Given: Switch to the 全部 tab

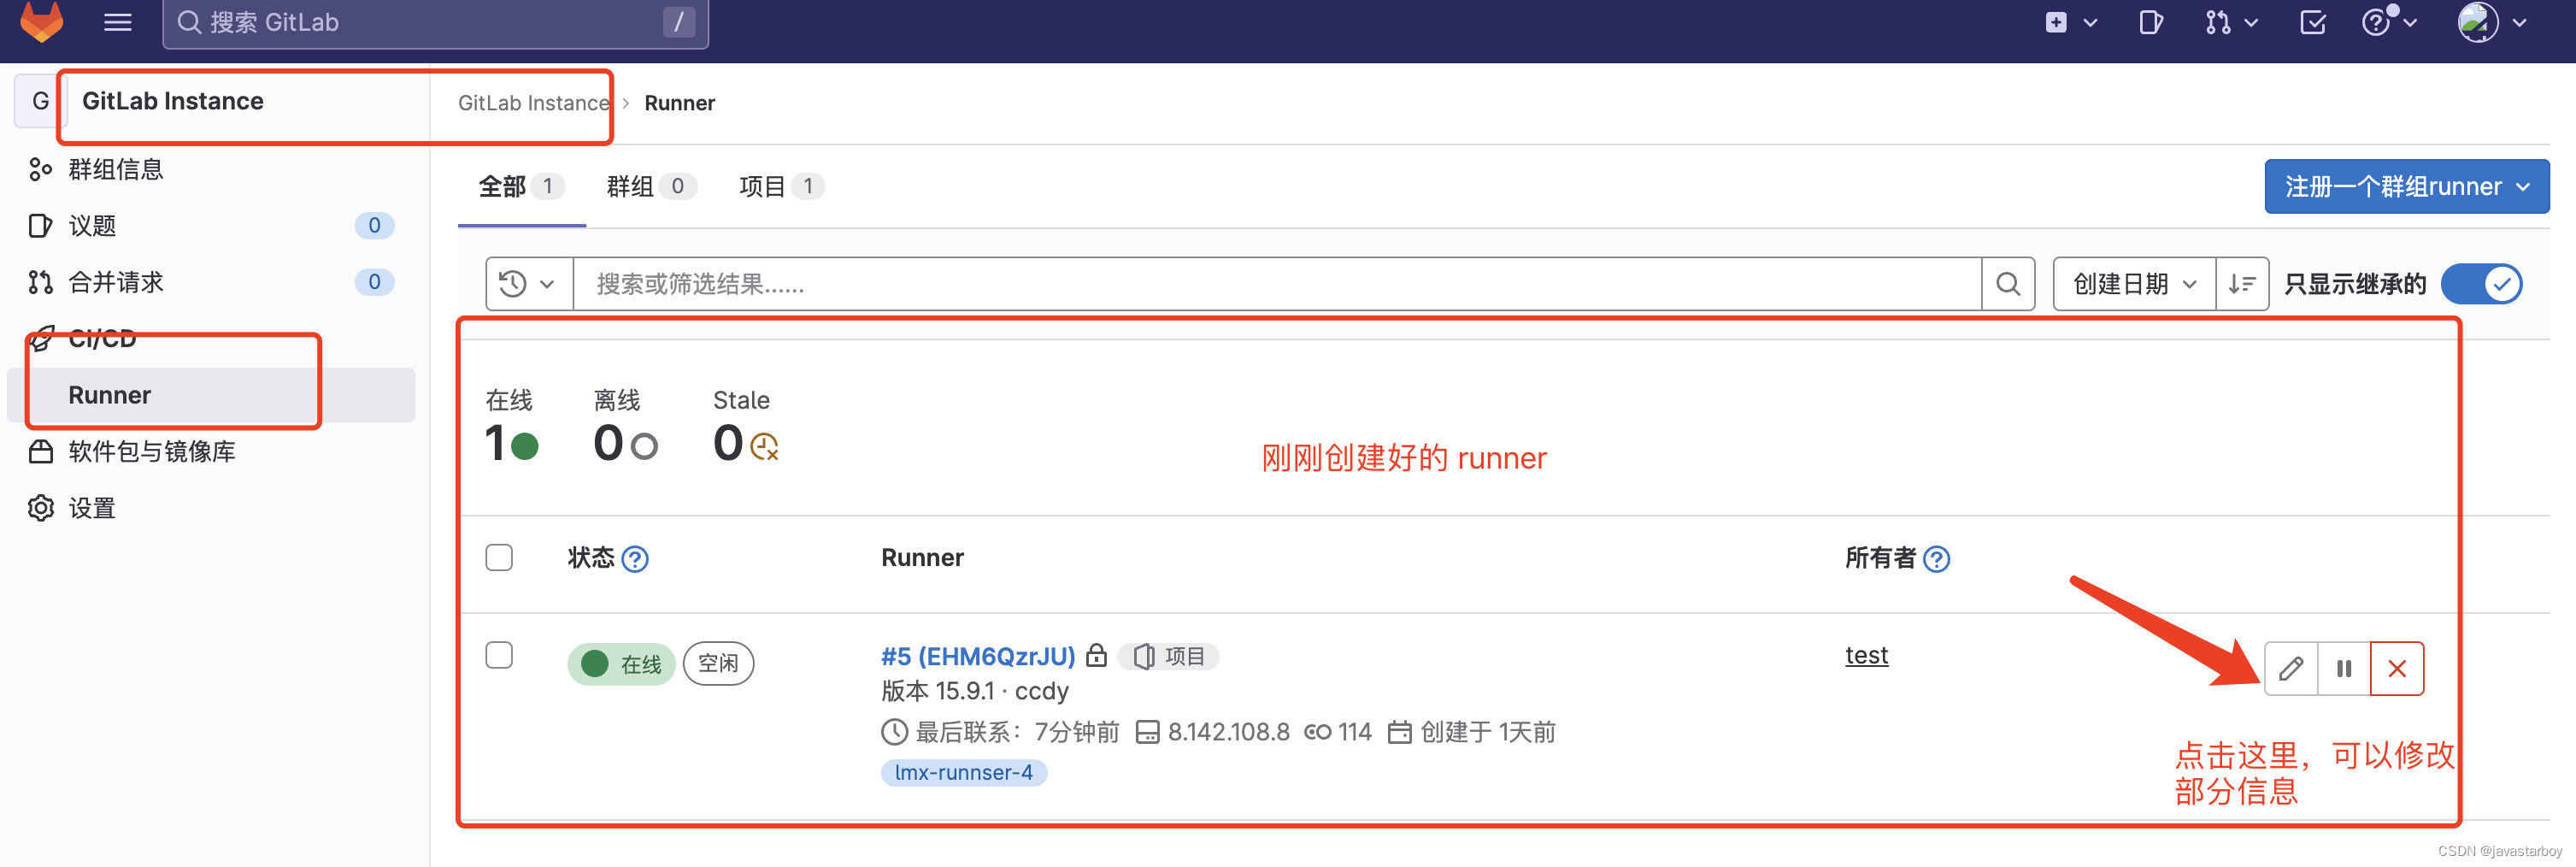Looking at the screenshot, I should coord(521,187).
